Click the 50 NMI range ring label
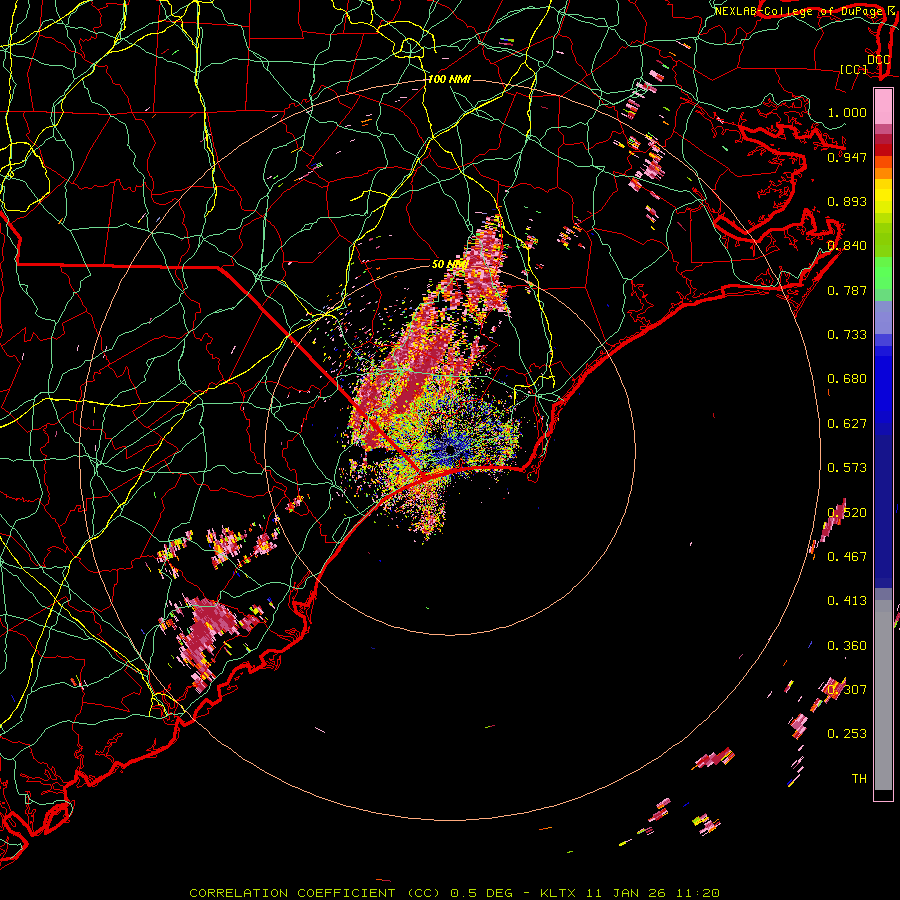The width and height of the screenshot is (900, 900). (449, 264)
